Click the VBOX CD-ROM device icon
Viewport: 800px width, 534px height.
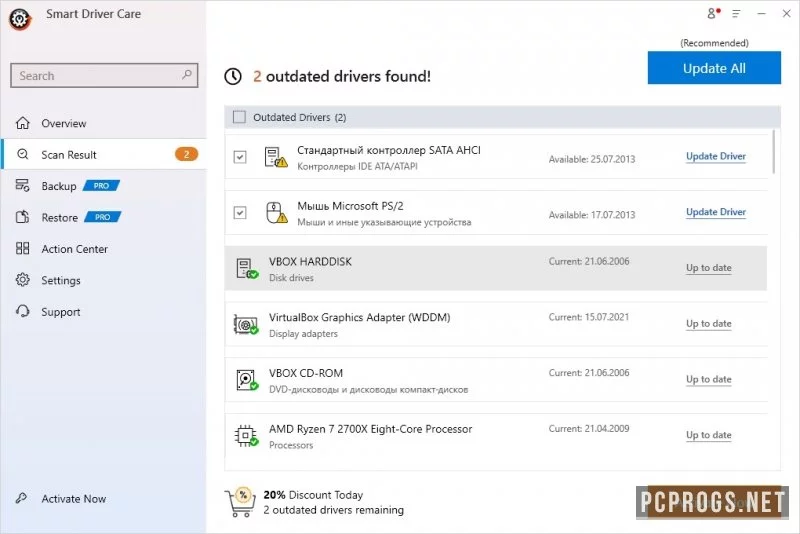(247, 380)
